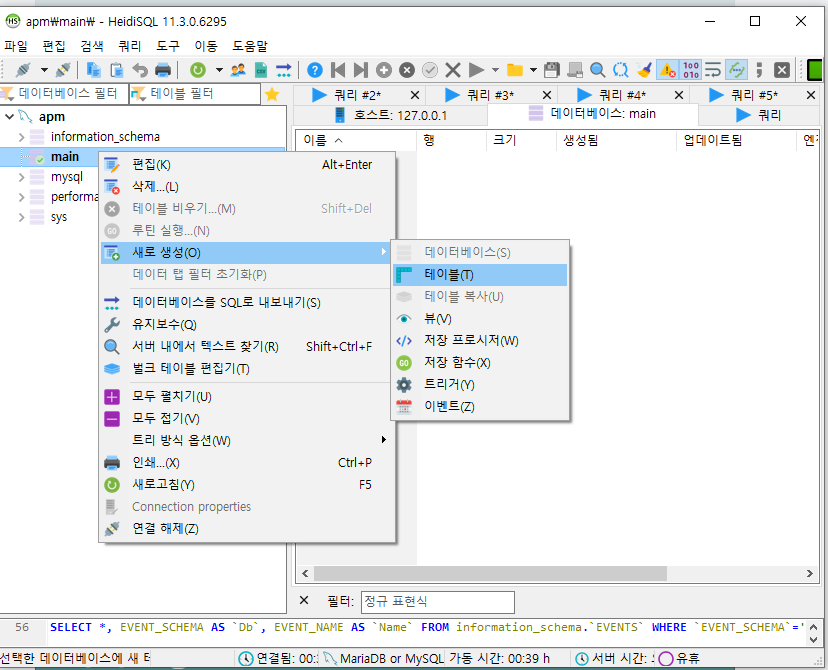Open the session manager plug icon
Screen dimensions: 828x670
[x=23, y=70]
